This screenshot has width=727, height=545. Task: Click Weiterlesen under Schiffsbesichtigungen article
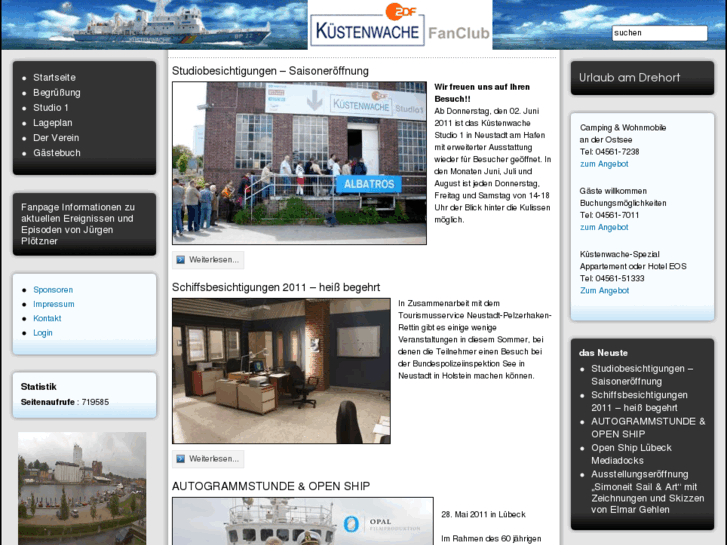[208, 459]
